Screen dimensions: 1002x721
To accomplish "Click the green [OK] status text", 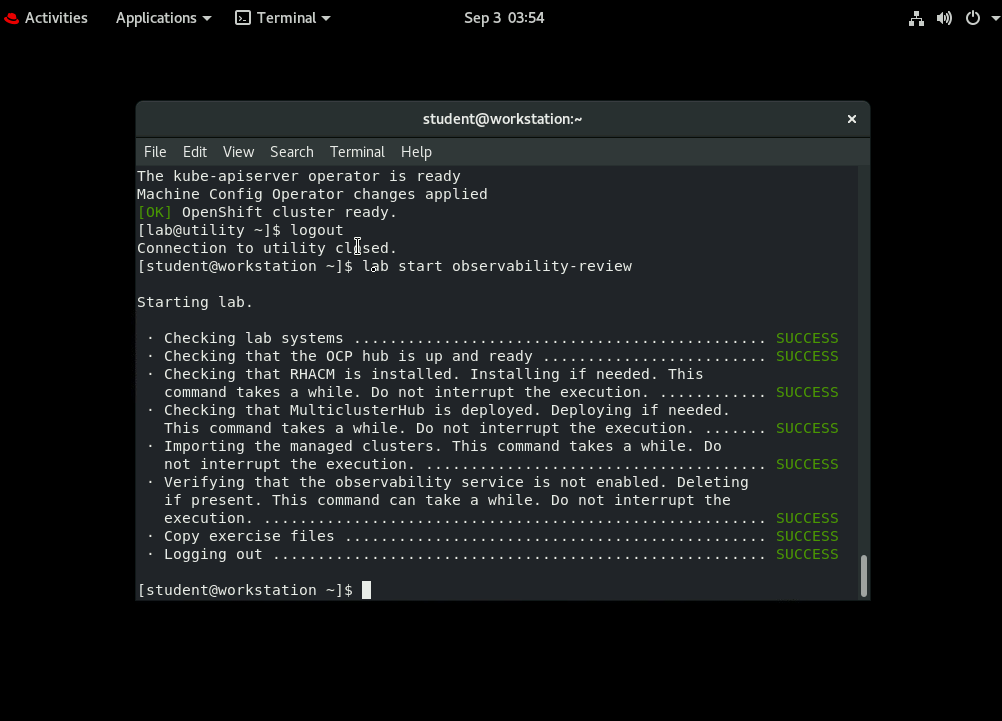I will pyautogui.click(x=155, y=212).
